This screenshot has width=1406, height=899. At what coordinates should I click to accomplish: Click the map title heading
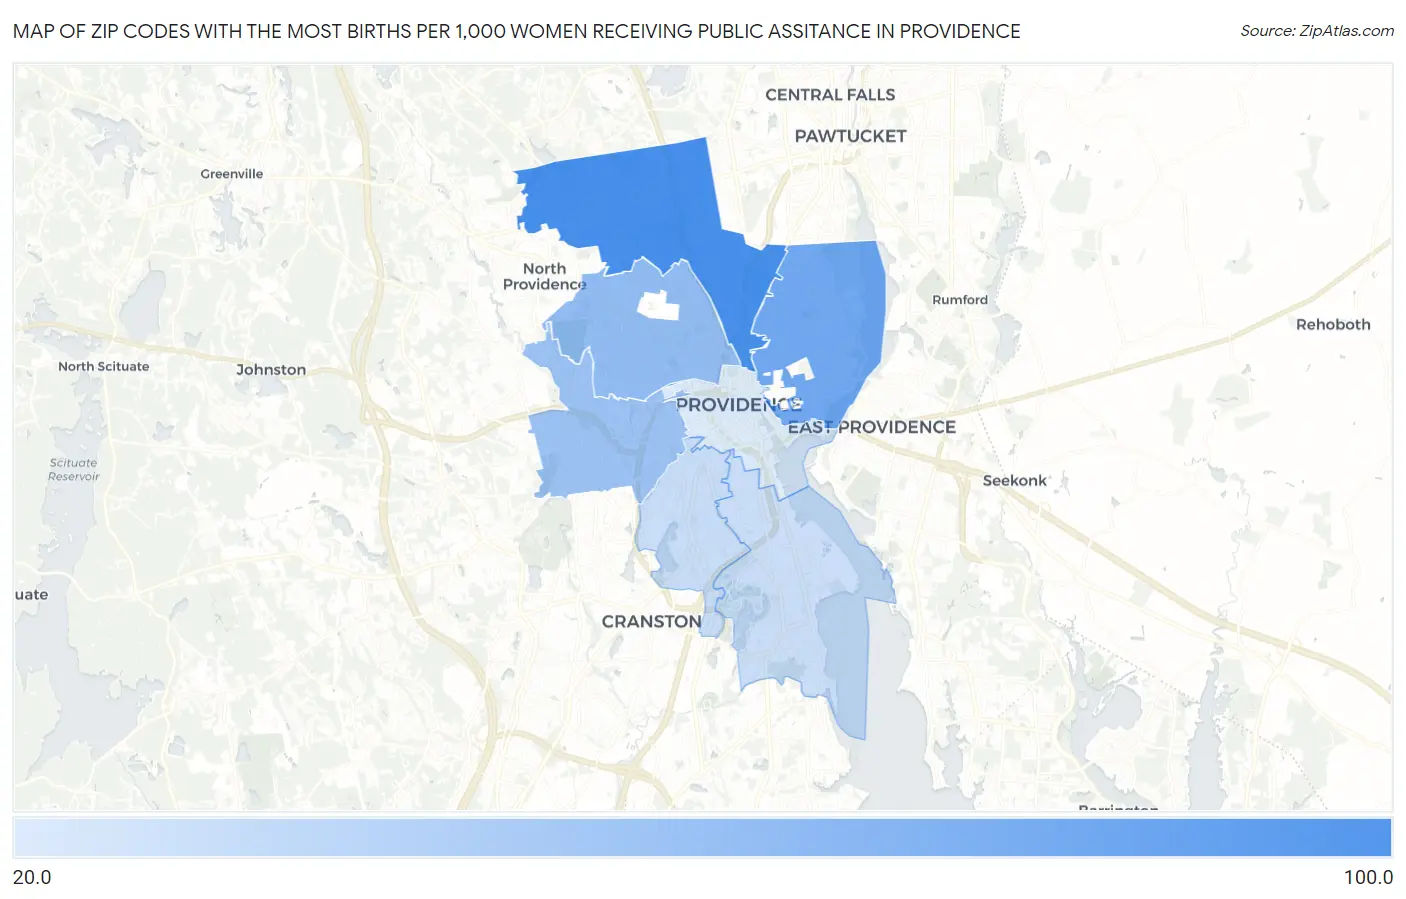pos(517,31)
